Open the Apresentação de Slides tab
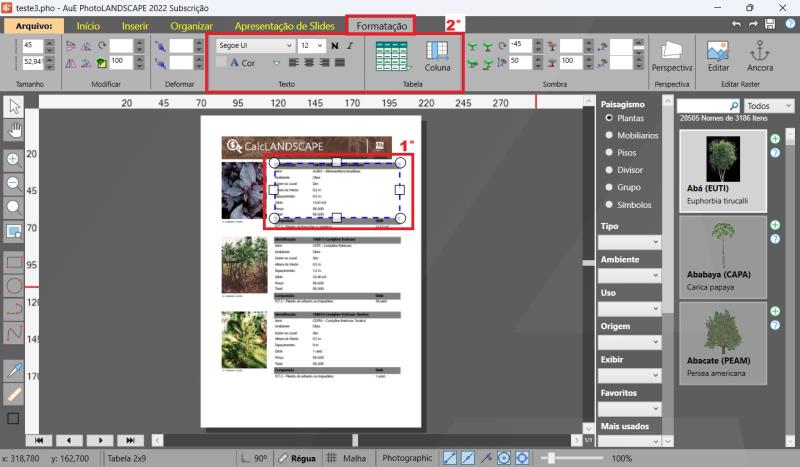 286,26
